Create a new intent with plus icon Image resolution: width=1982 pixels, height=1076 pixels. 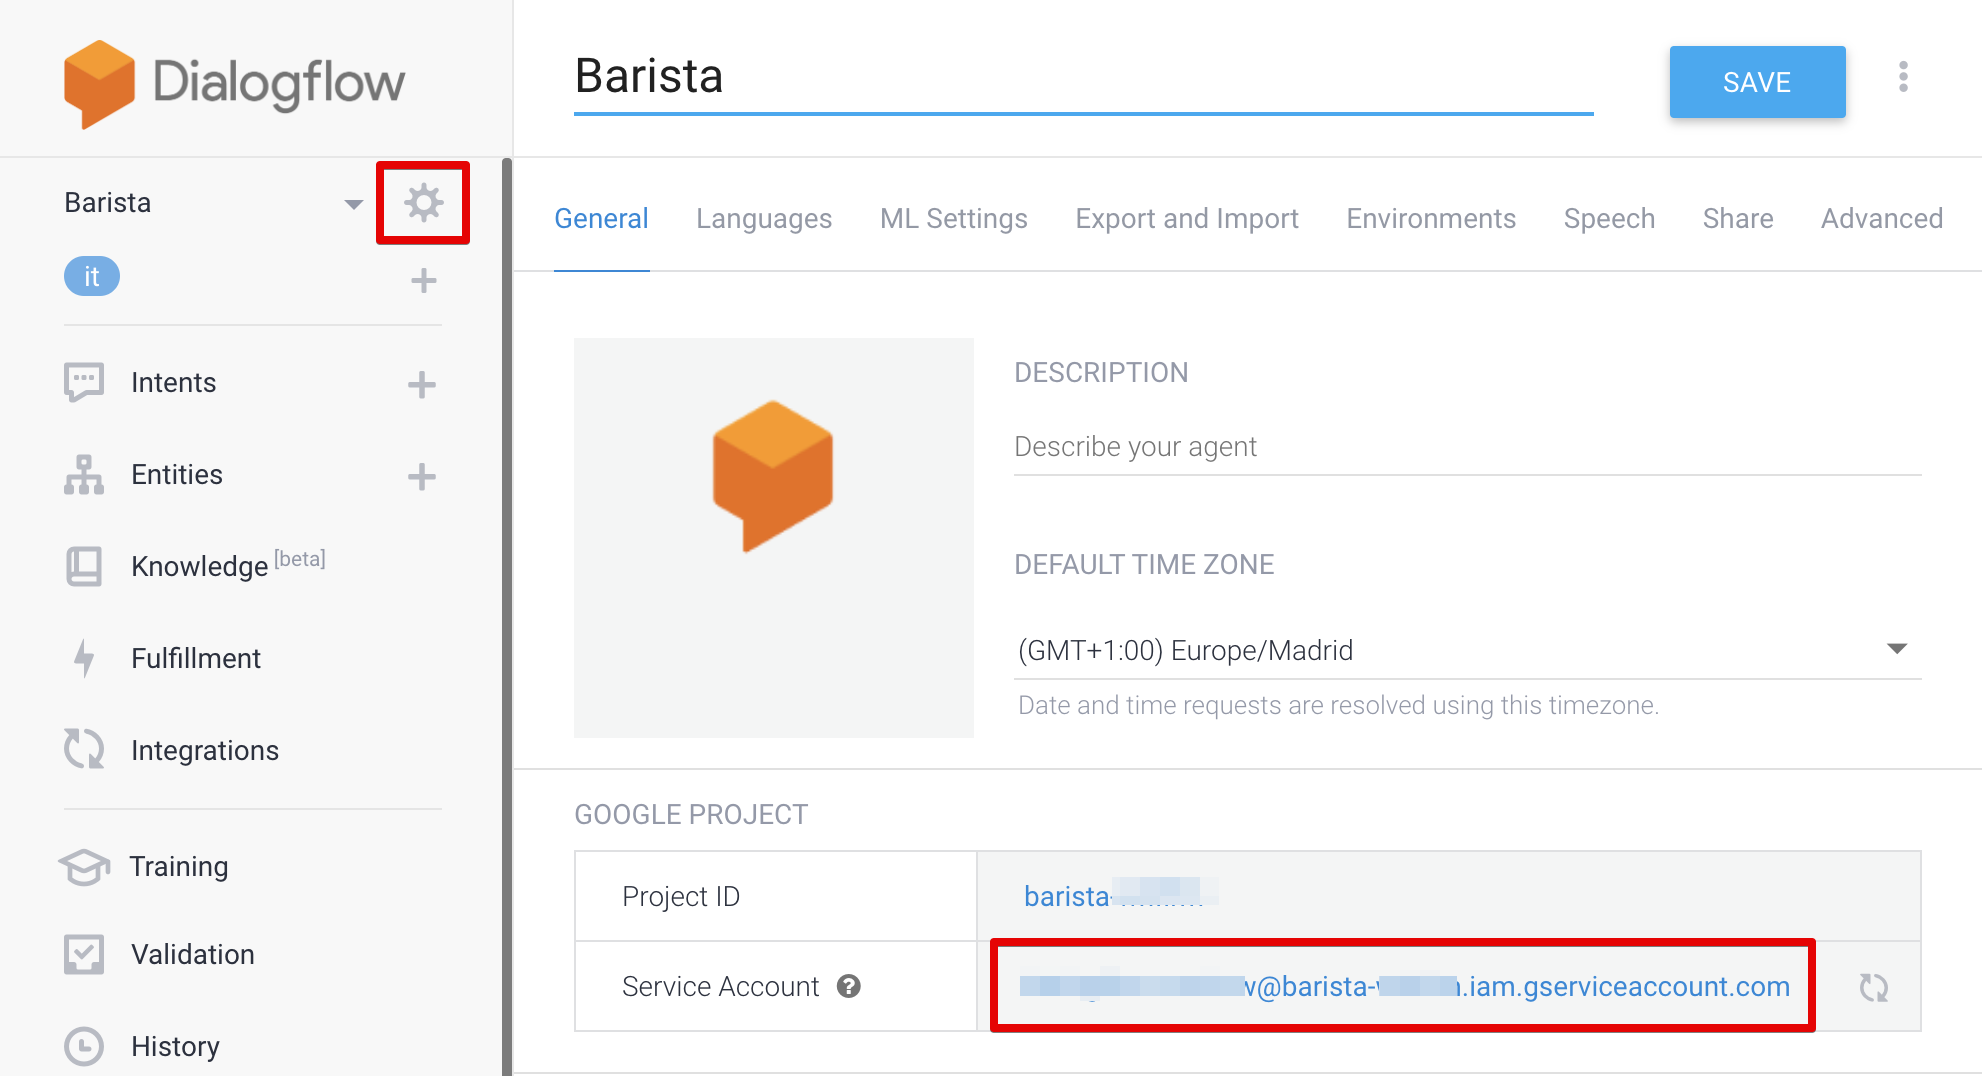(x=422, y=384)
